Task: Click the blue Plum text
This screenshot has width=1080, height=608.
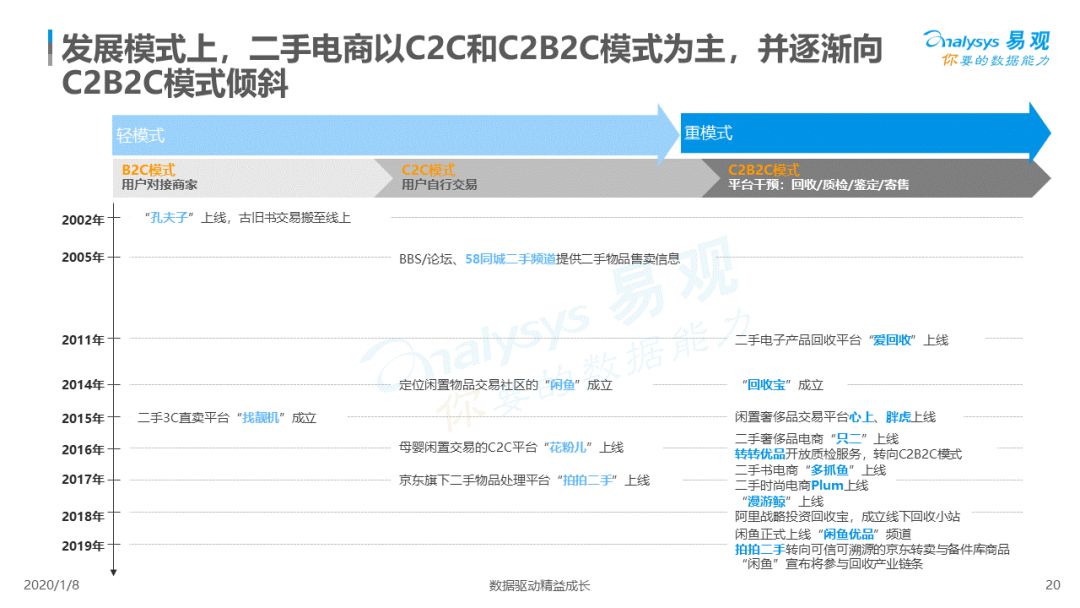Action: point(827,485)
